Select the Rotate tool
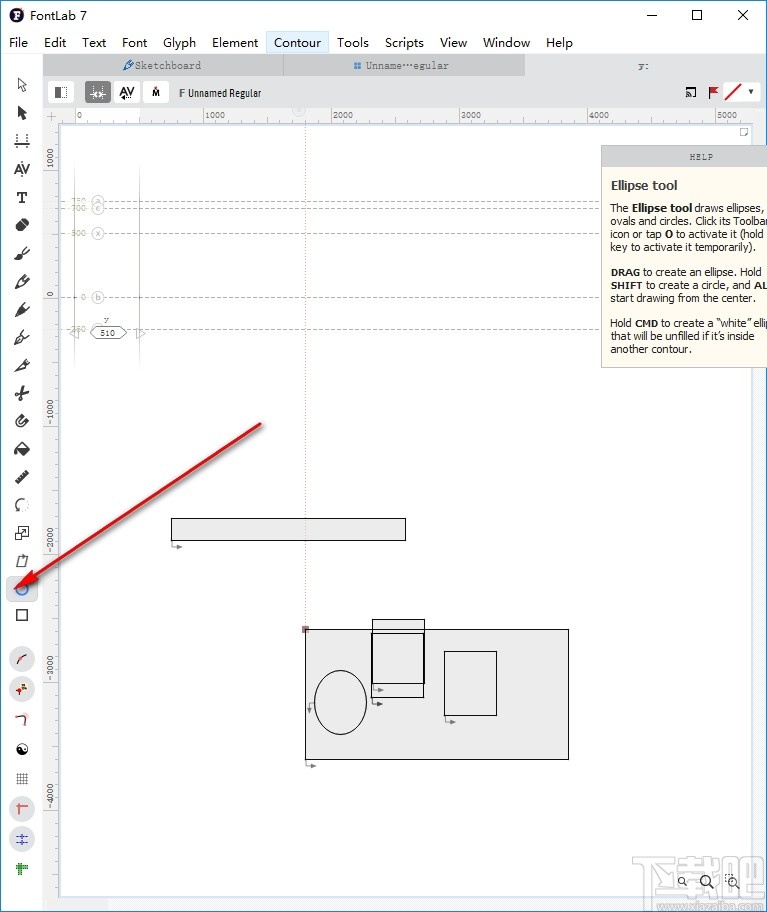Screen dimensions: 767x912 click(x=22, y=504)
